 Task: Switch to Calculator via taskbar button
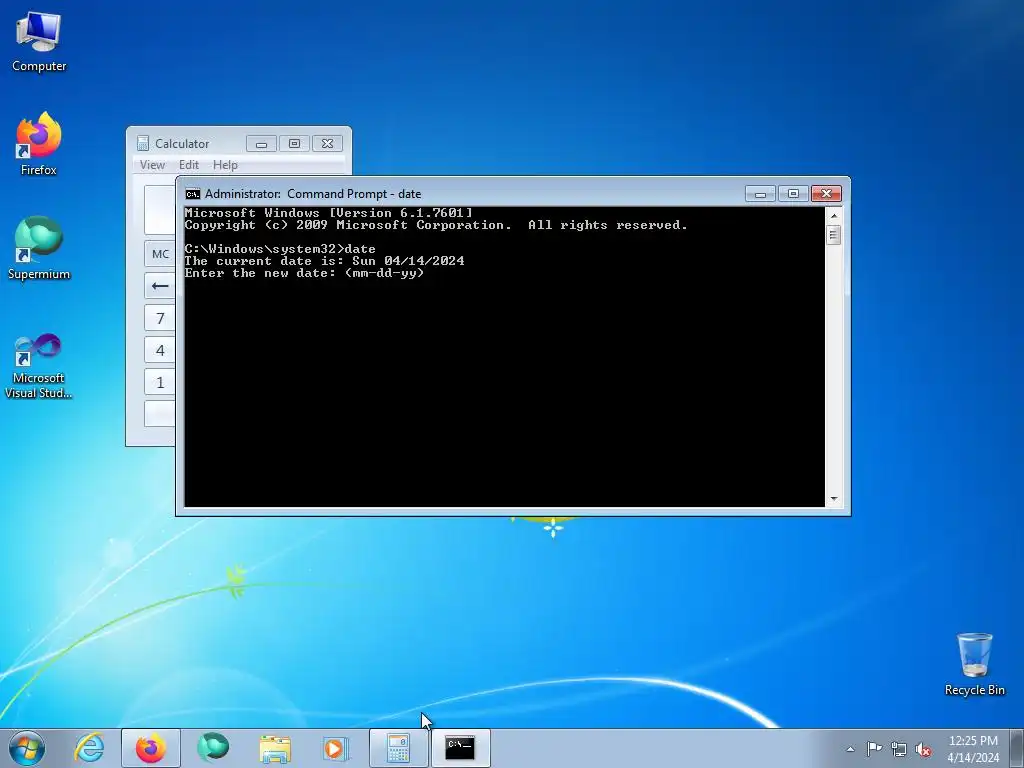click(x=398, y=748)
